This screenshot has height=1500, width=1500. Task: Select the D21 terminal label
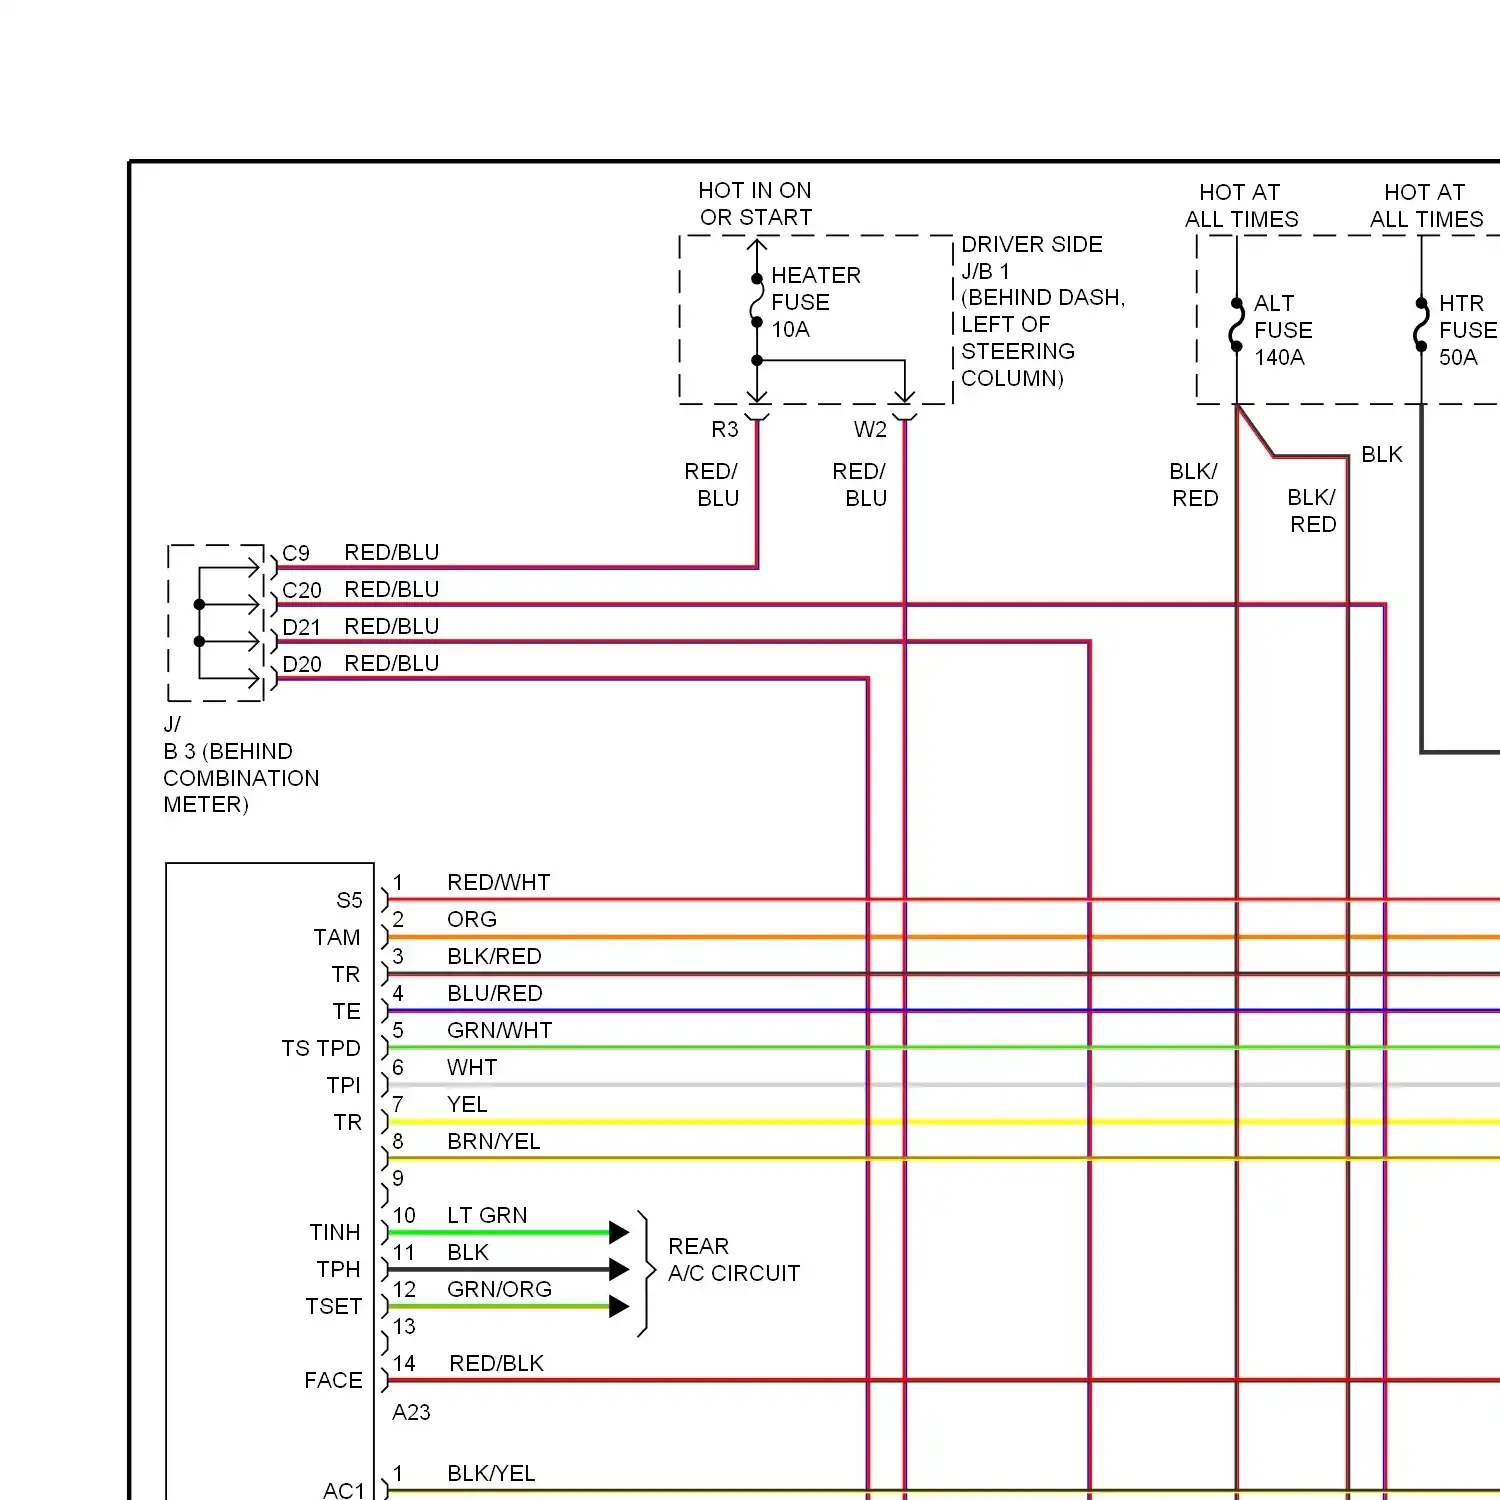(x=302, y=627)
